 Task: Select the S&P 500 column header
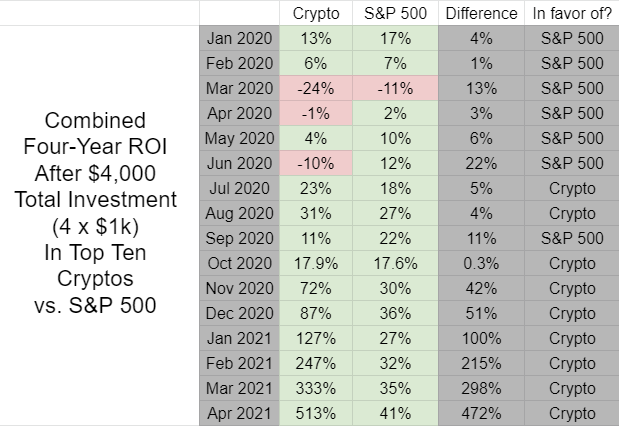coord(395,13)
